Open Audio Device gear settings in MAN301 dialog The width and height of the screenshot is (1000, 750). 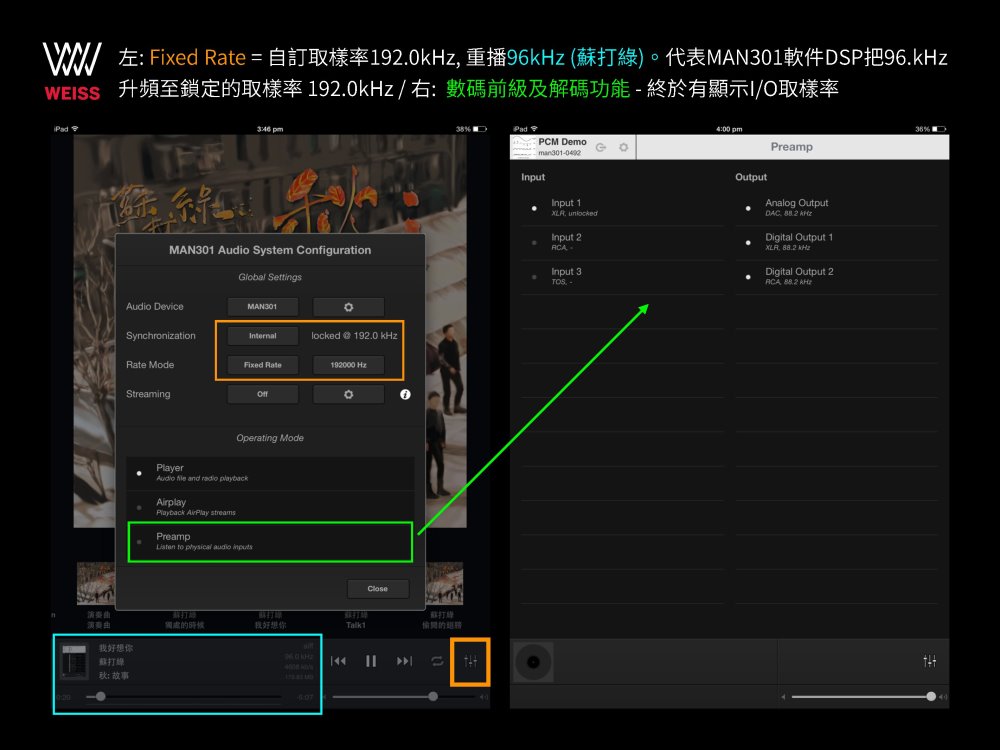(x=348, y=307)
